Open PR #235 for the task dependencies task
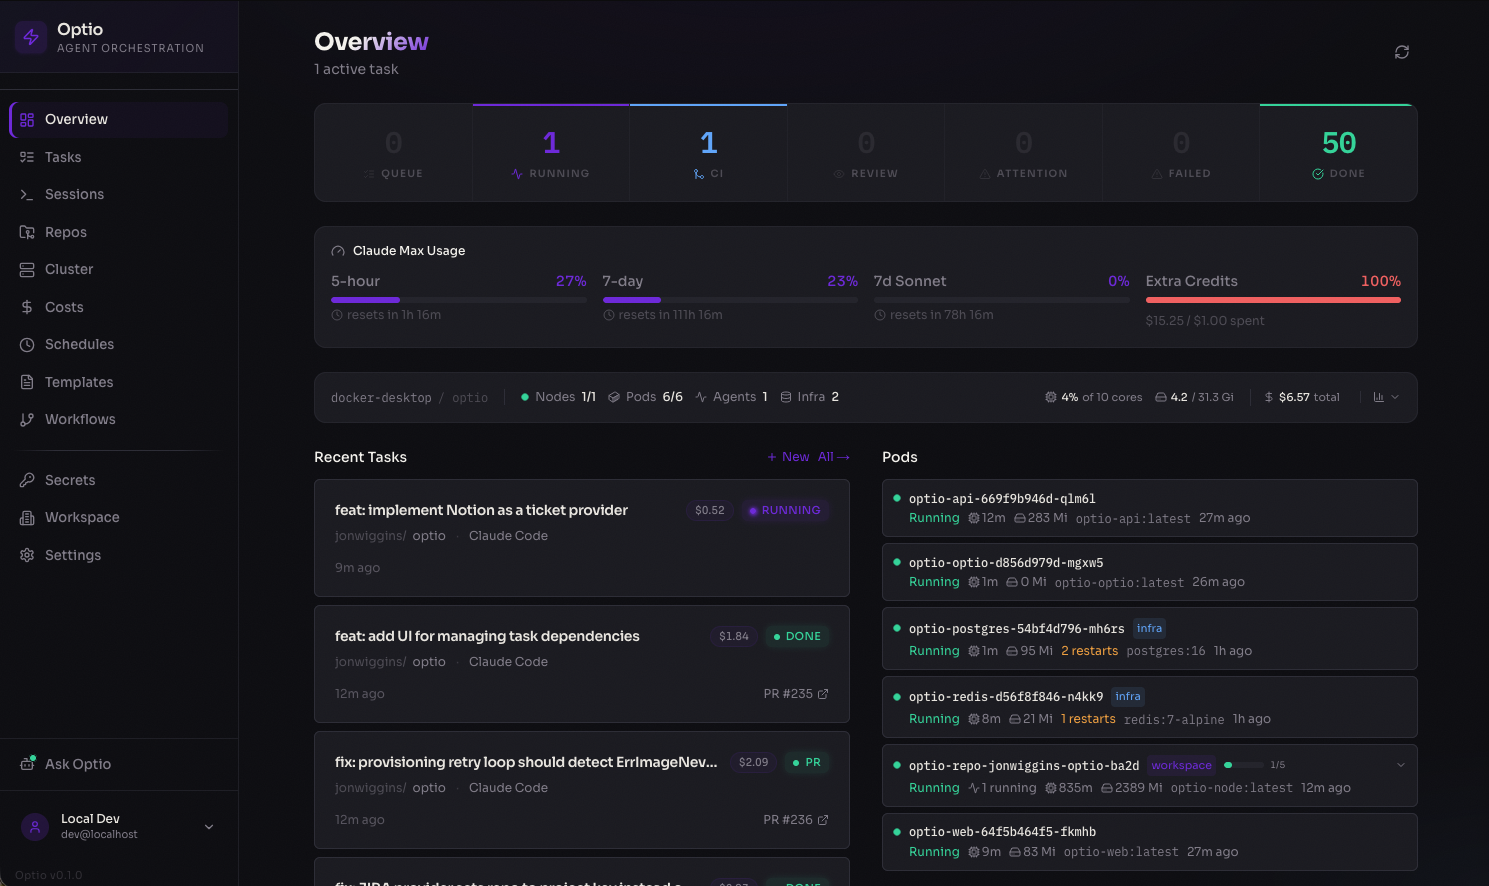Image resolution: width=1489 pixels, height=886 pixels. pos(796,693)
